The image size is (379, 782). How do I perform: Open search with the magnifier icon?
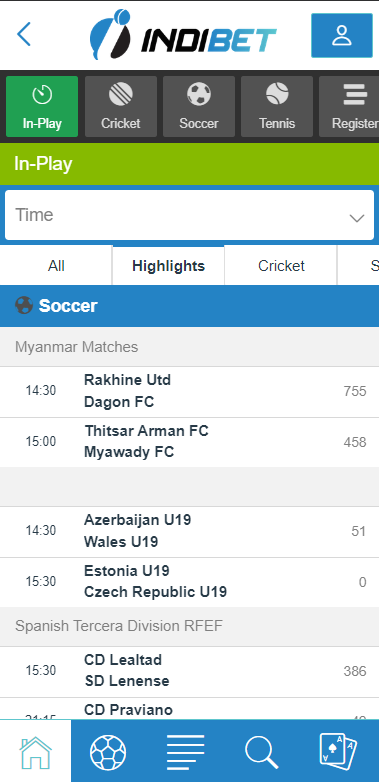click(261, 752)
